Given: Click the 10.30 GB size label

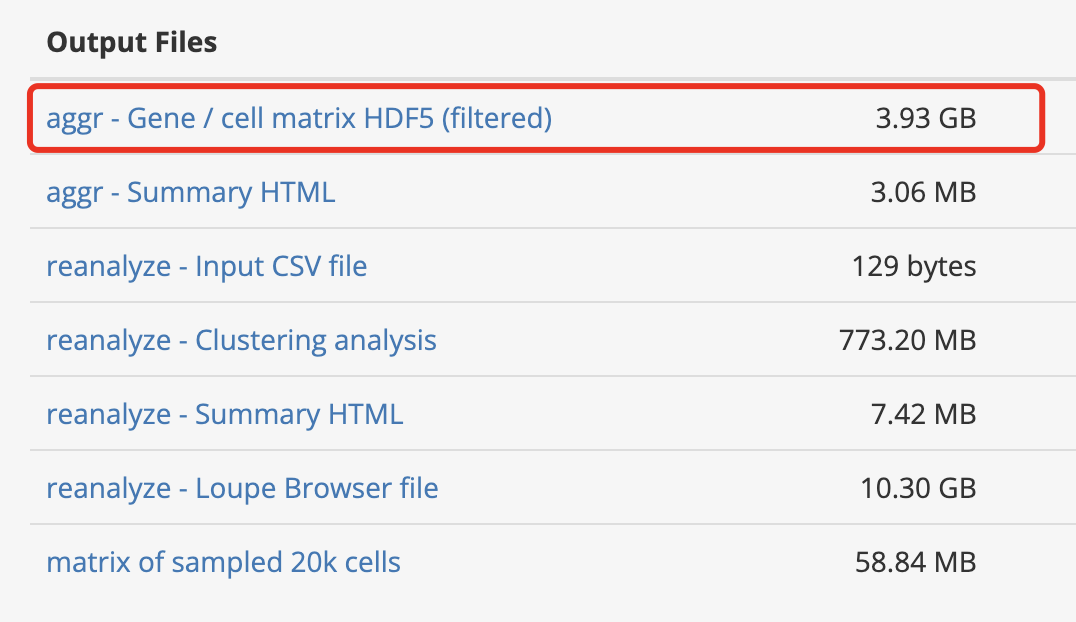Looking at the screenshot, I should (x=918, y=489).
